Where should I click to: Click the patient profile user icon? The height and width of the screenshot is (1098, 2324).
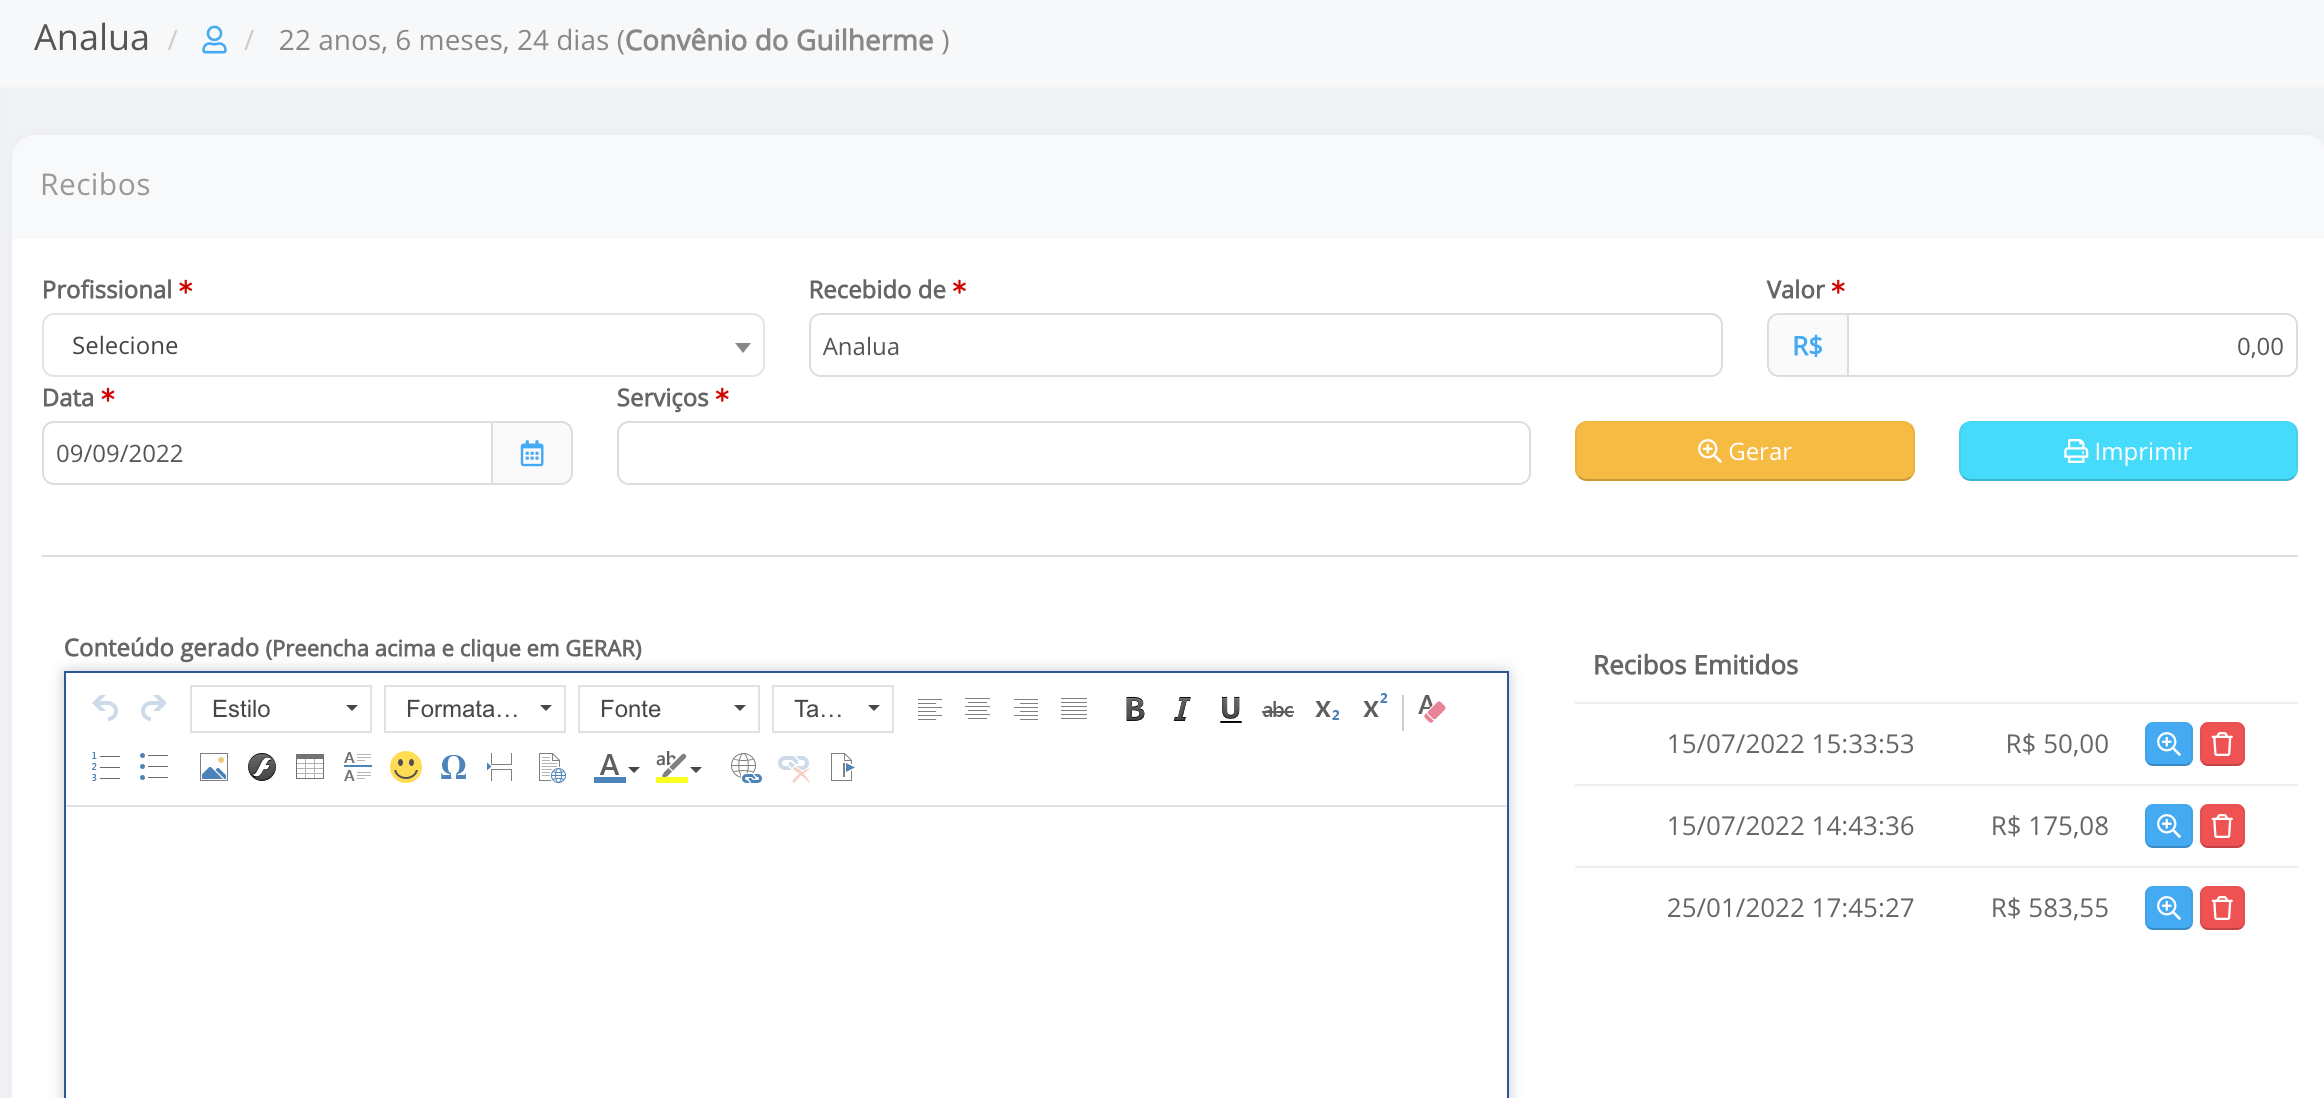pos(214,40)
